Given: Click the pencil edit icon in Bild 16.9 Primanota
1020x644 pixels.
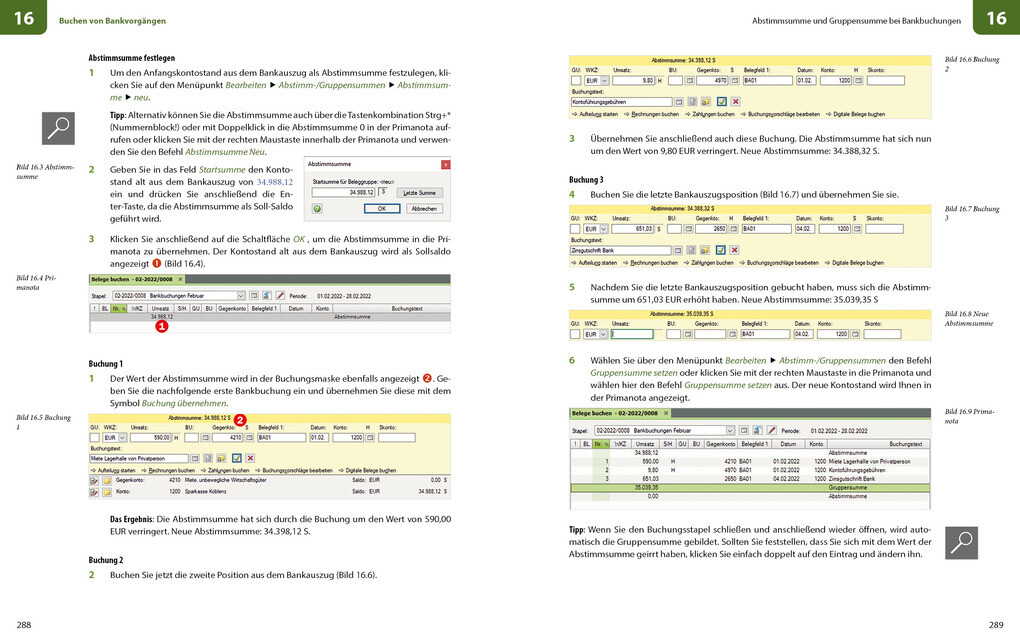Looking at the screenshot, I should click(772, 431).
